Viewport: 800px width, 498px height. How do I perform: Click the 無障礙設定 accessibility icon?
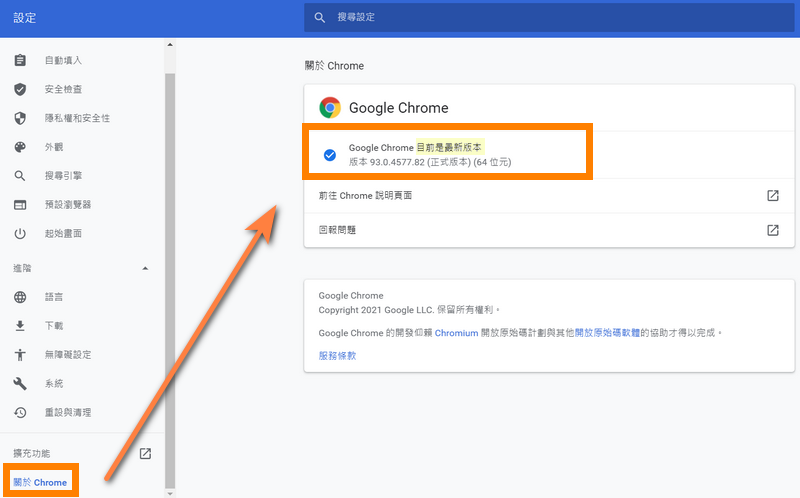(x=20, y=355)
